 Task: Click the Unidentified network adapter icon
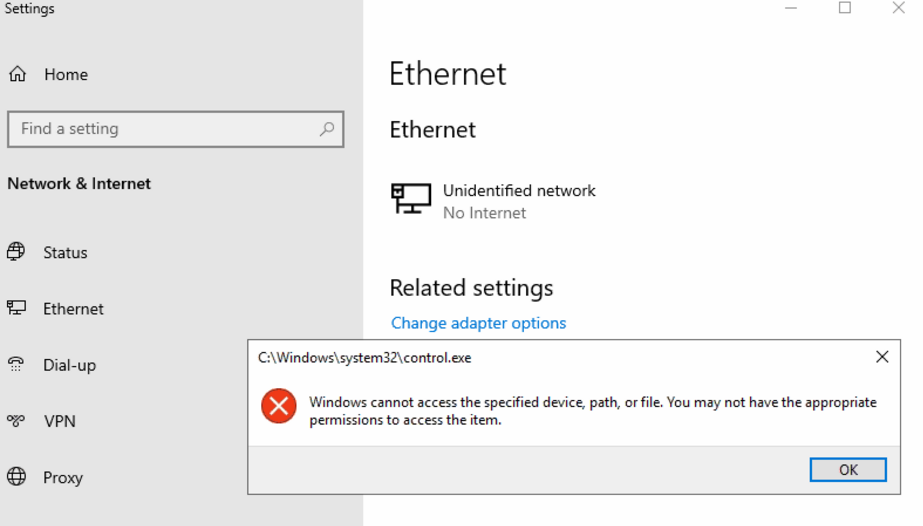point(411,199)
